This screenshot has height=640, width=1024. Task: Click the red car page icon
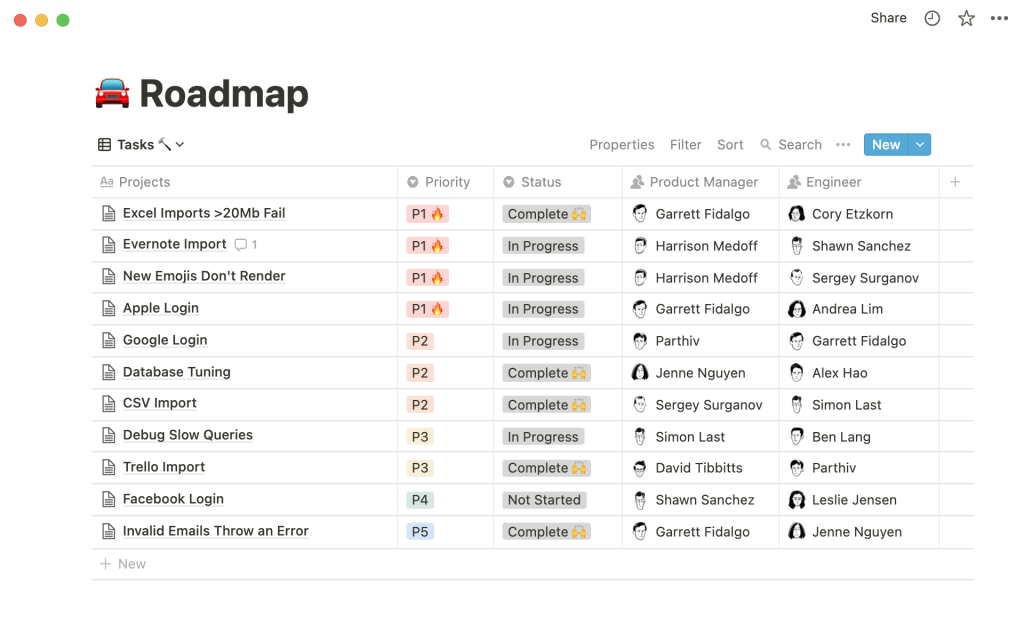point(112,93)
